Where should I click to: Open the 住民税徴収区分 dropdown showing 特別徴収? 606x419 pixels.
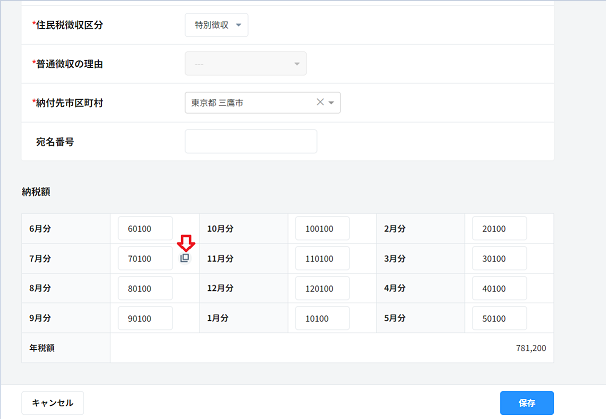216,25
